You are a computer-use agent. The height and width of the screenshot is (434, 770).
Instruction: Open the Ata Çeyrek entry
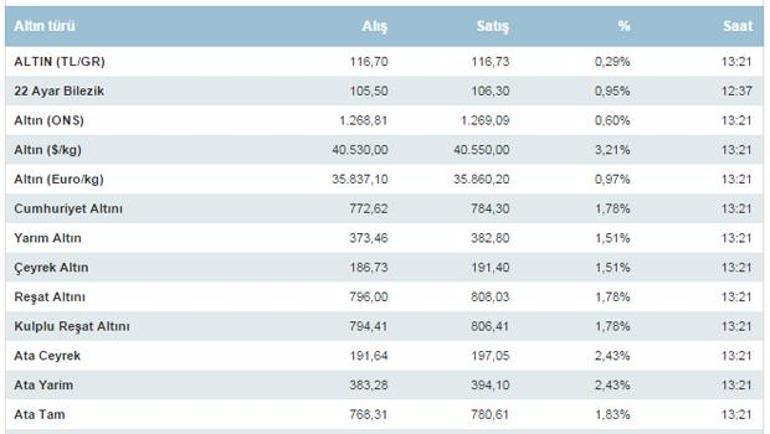click(x=48, y=356)
